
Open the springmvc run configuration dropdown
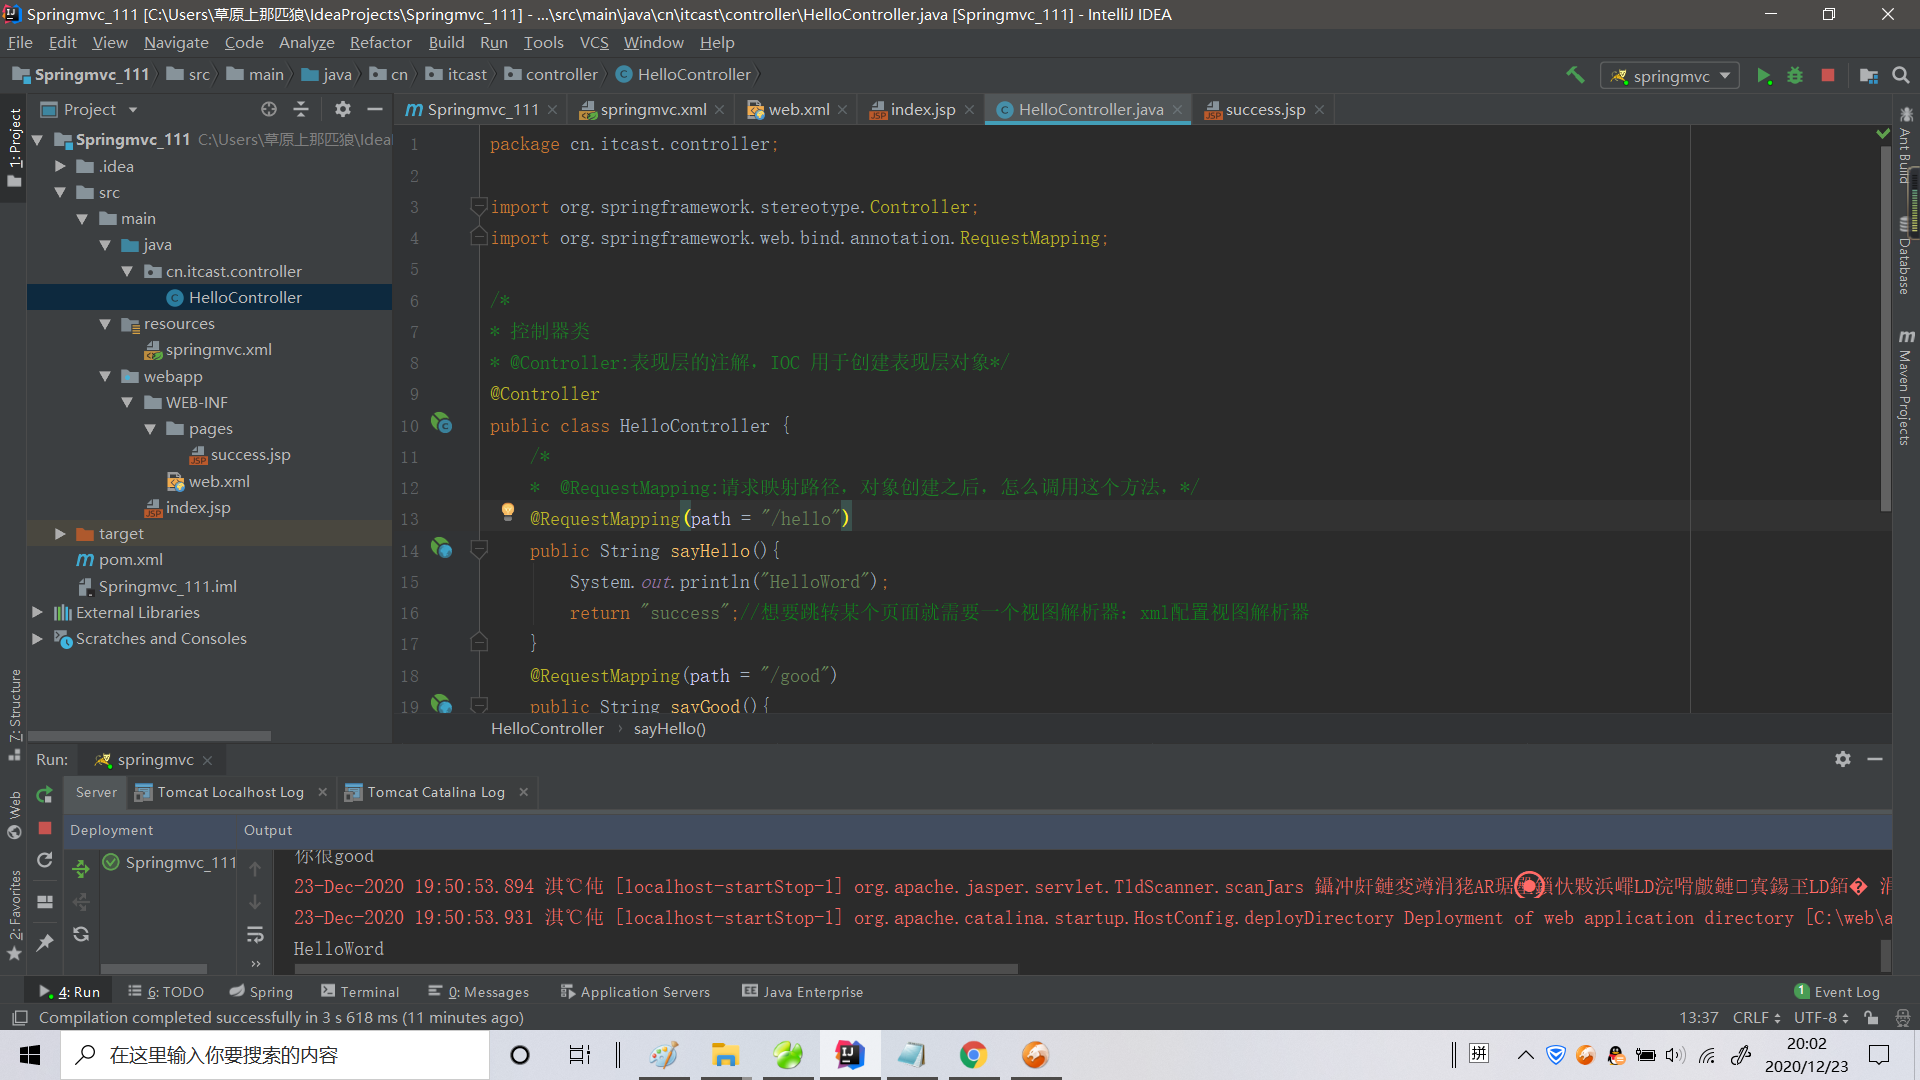tap(1670, 76)
